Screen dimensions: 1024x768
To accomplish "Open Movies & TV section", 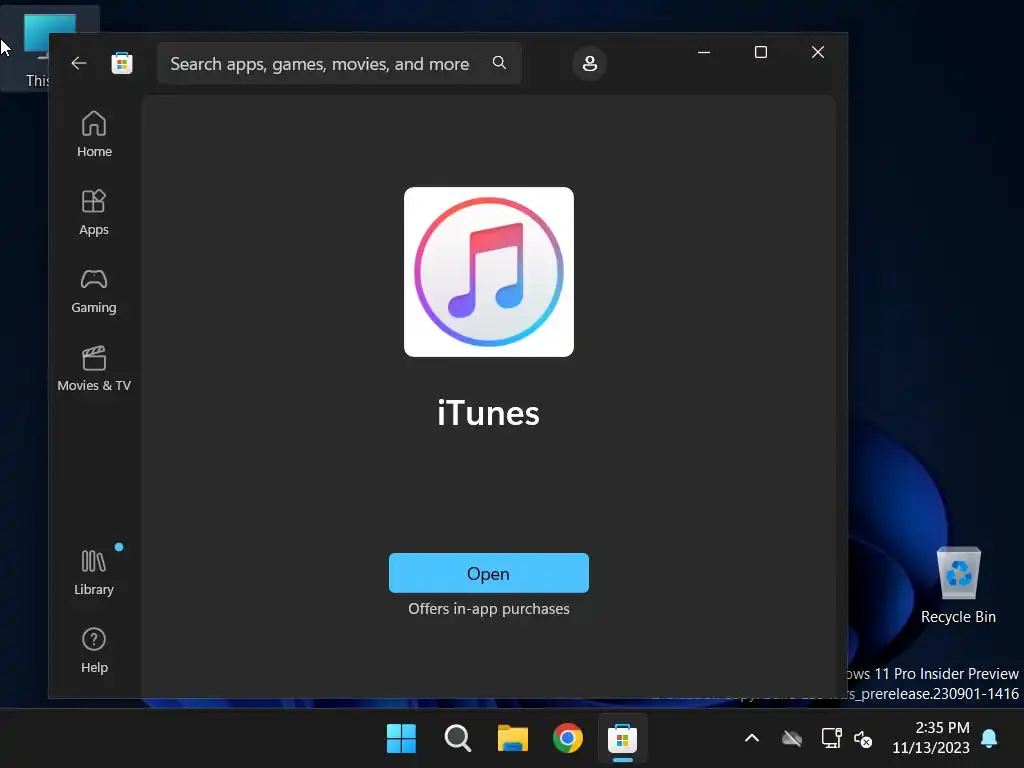I will pyautogui.click(x=94, y=369).
